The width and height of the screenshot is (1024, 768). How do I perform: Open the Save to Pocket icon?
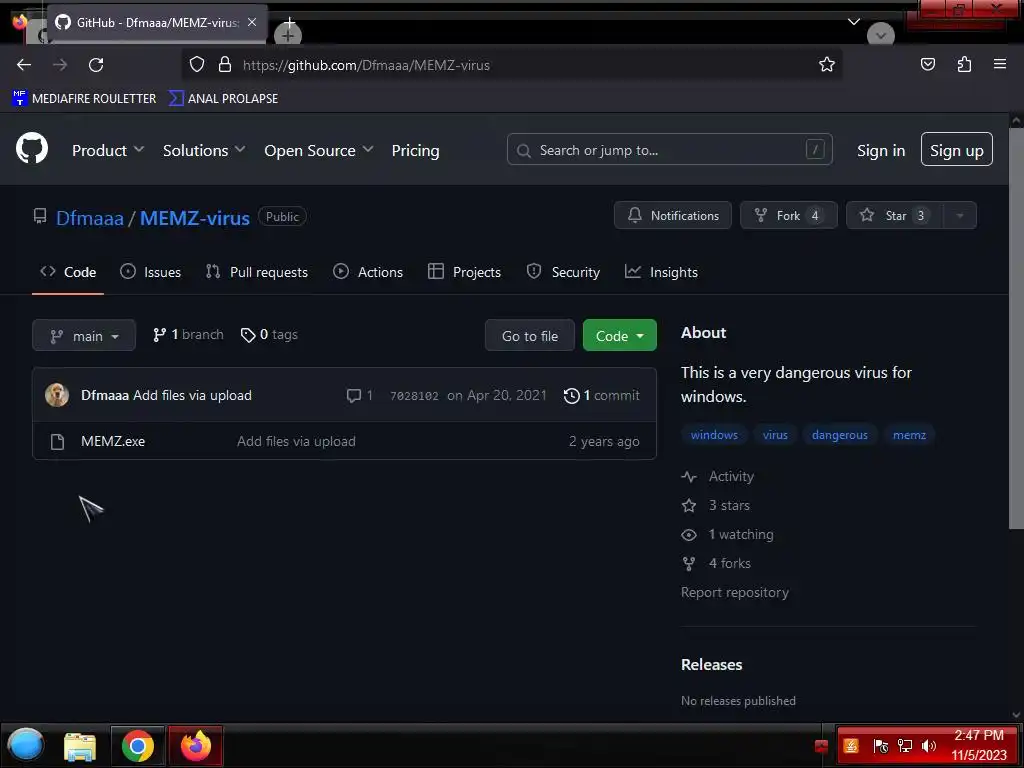coord(927,64)
